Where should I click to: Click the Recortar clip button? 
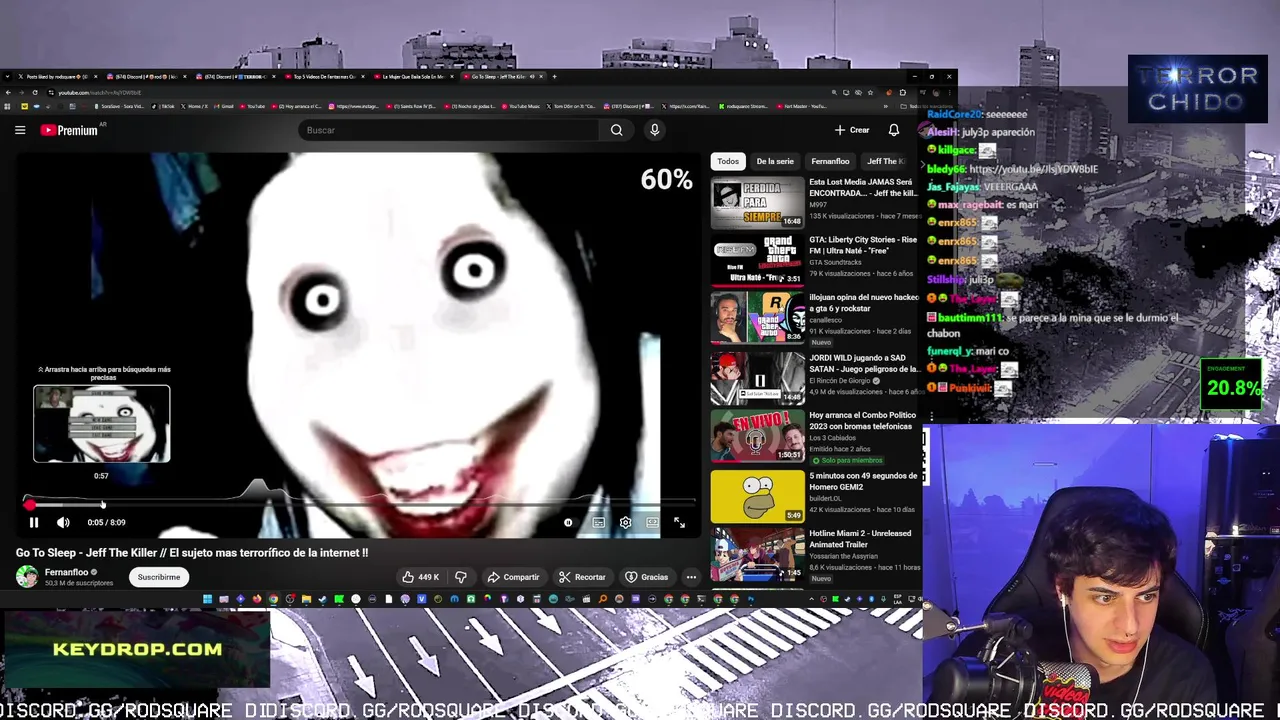[582, 577]
